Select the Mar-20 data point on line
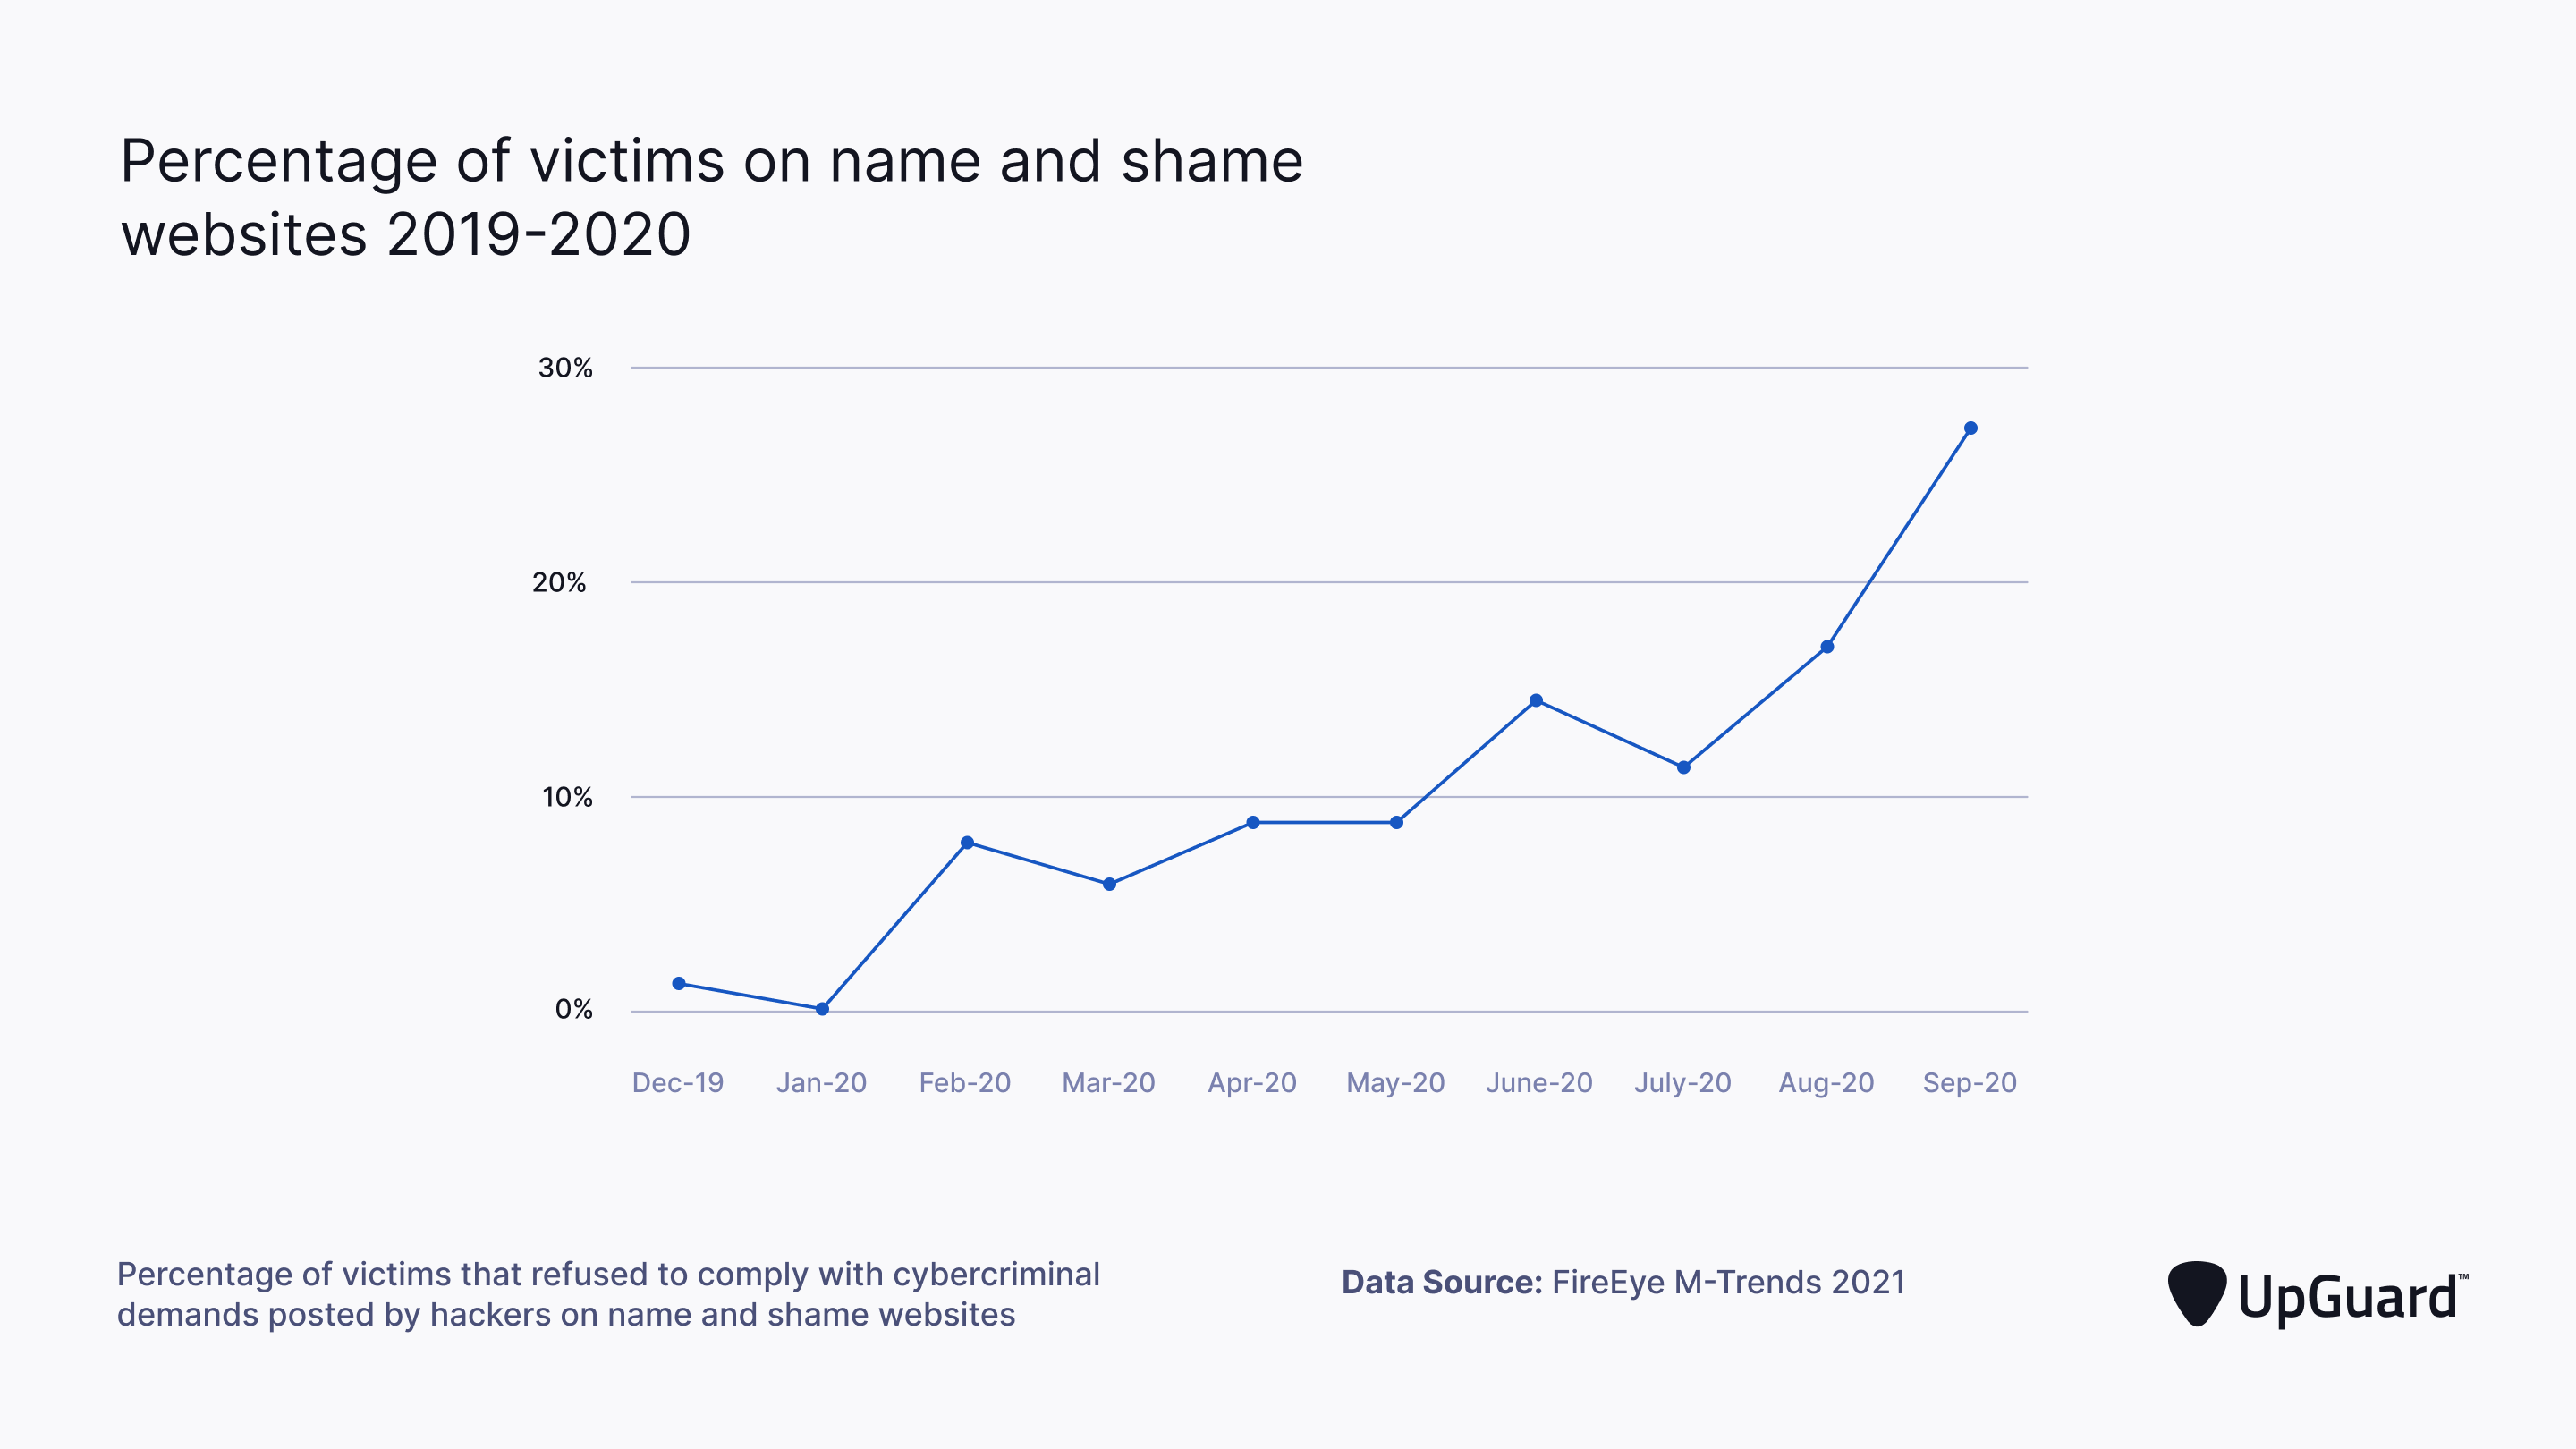2576x1449 pixels. click(1109, 884)
